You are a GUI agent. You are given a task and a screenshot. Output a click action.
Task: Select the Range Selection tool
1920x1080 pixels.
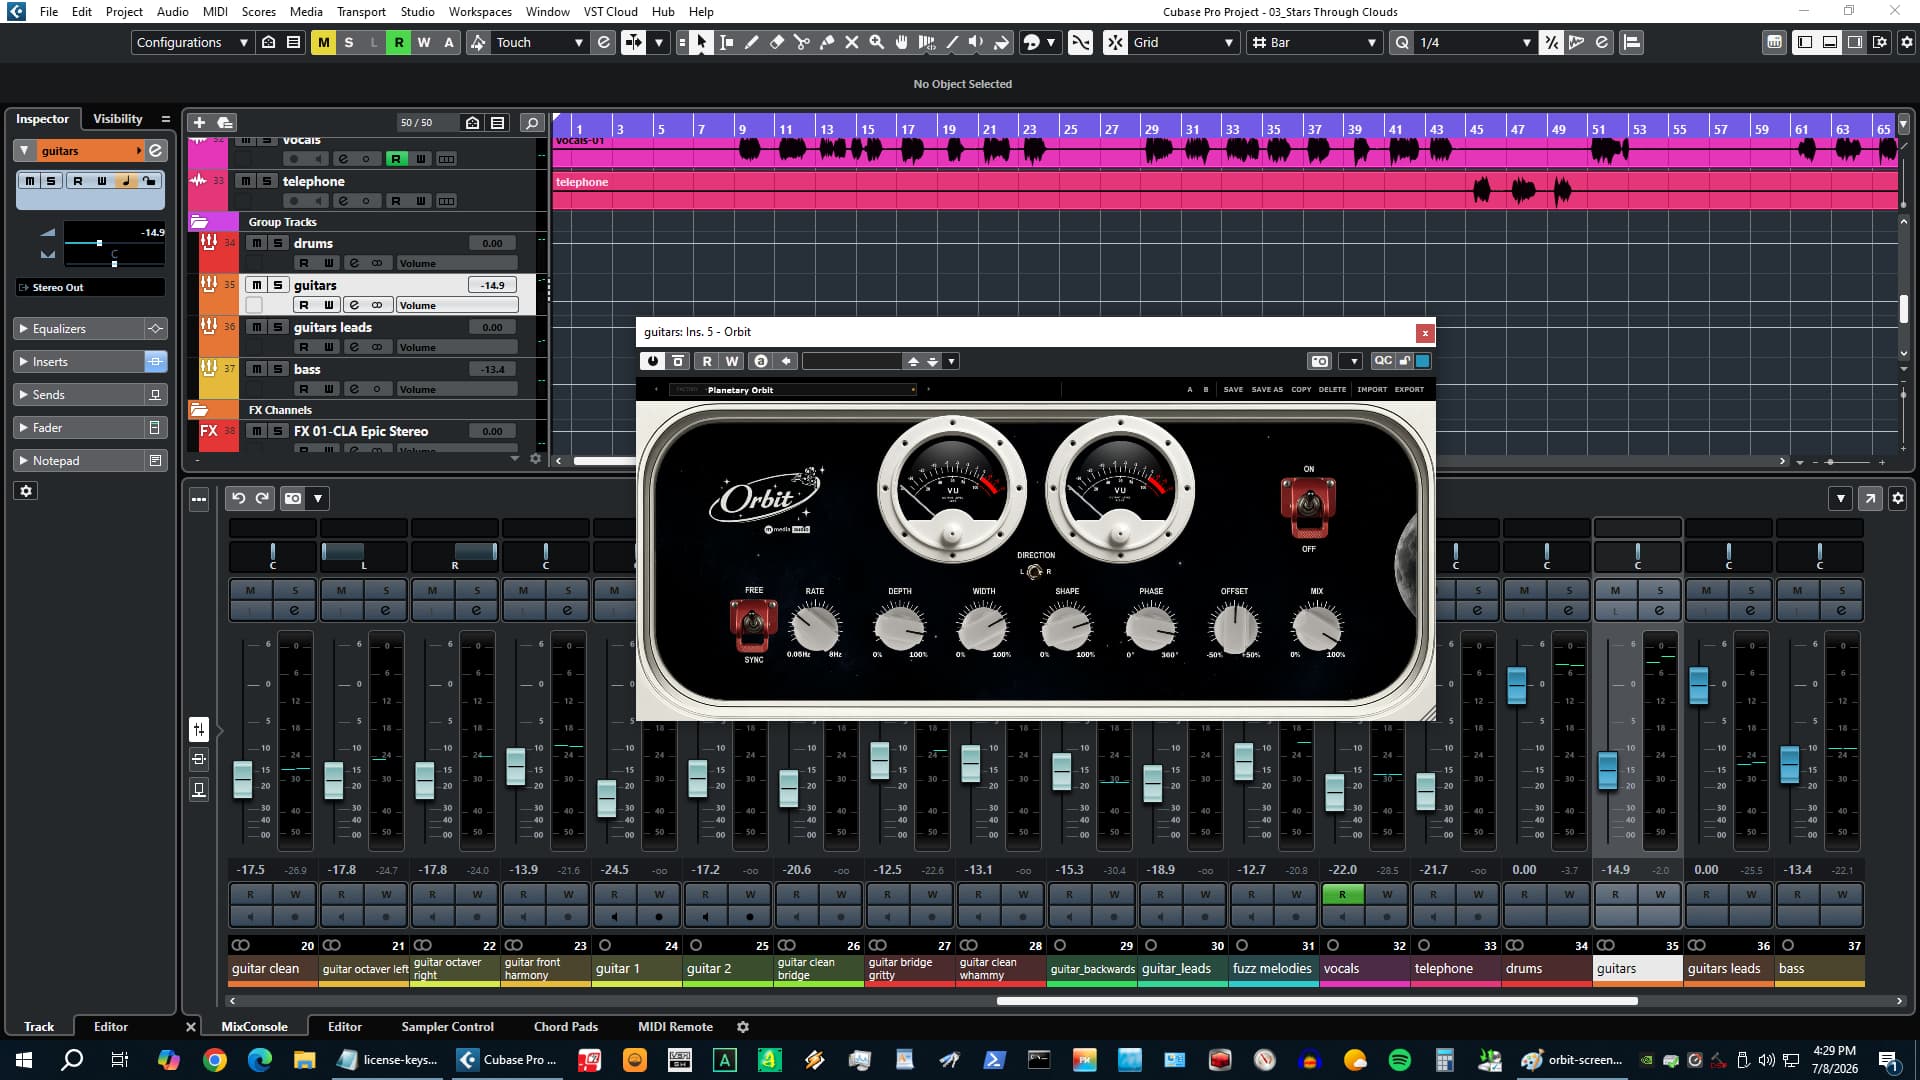tap(726, 42)
